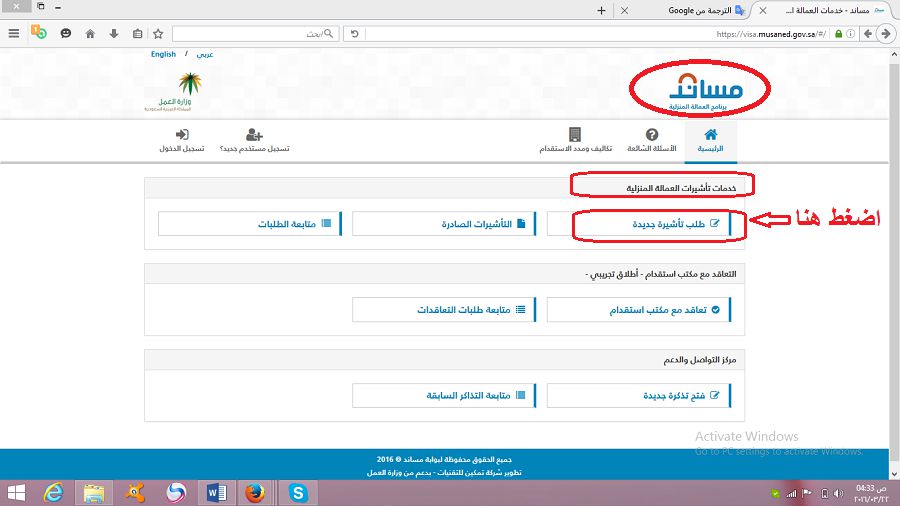The image size is (900, 506).
Task: Open the Windows Start button
Action: 16,493
